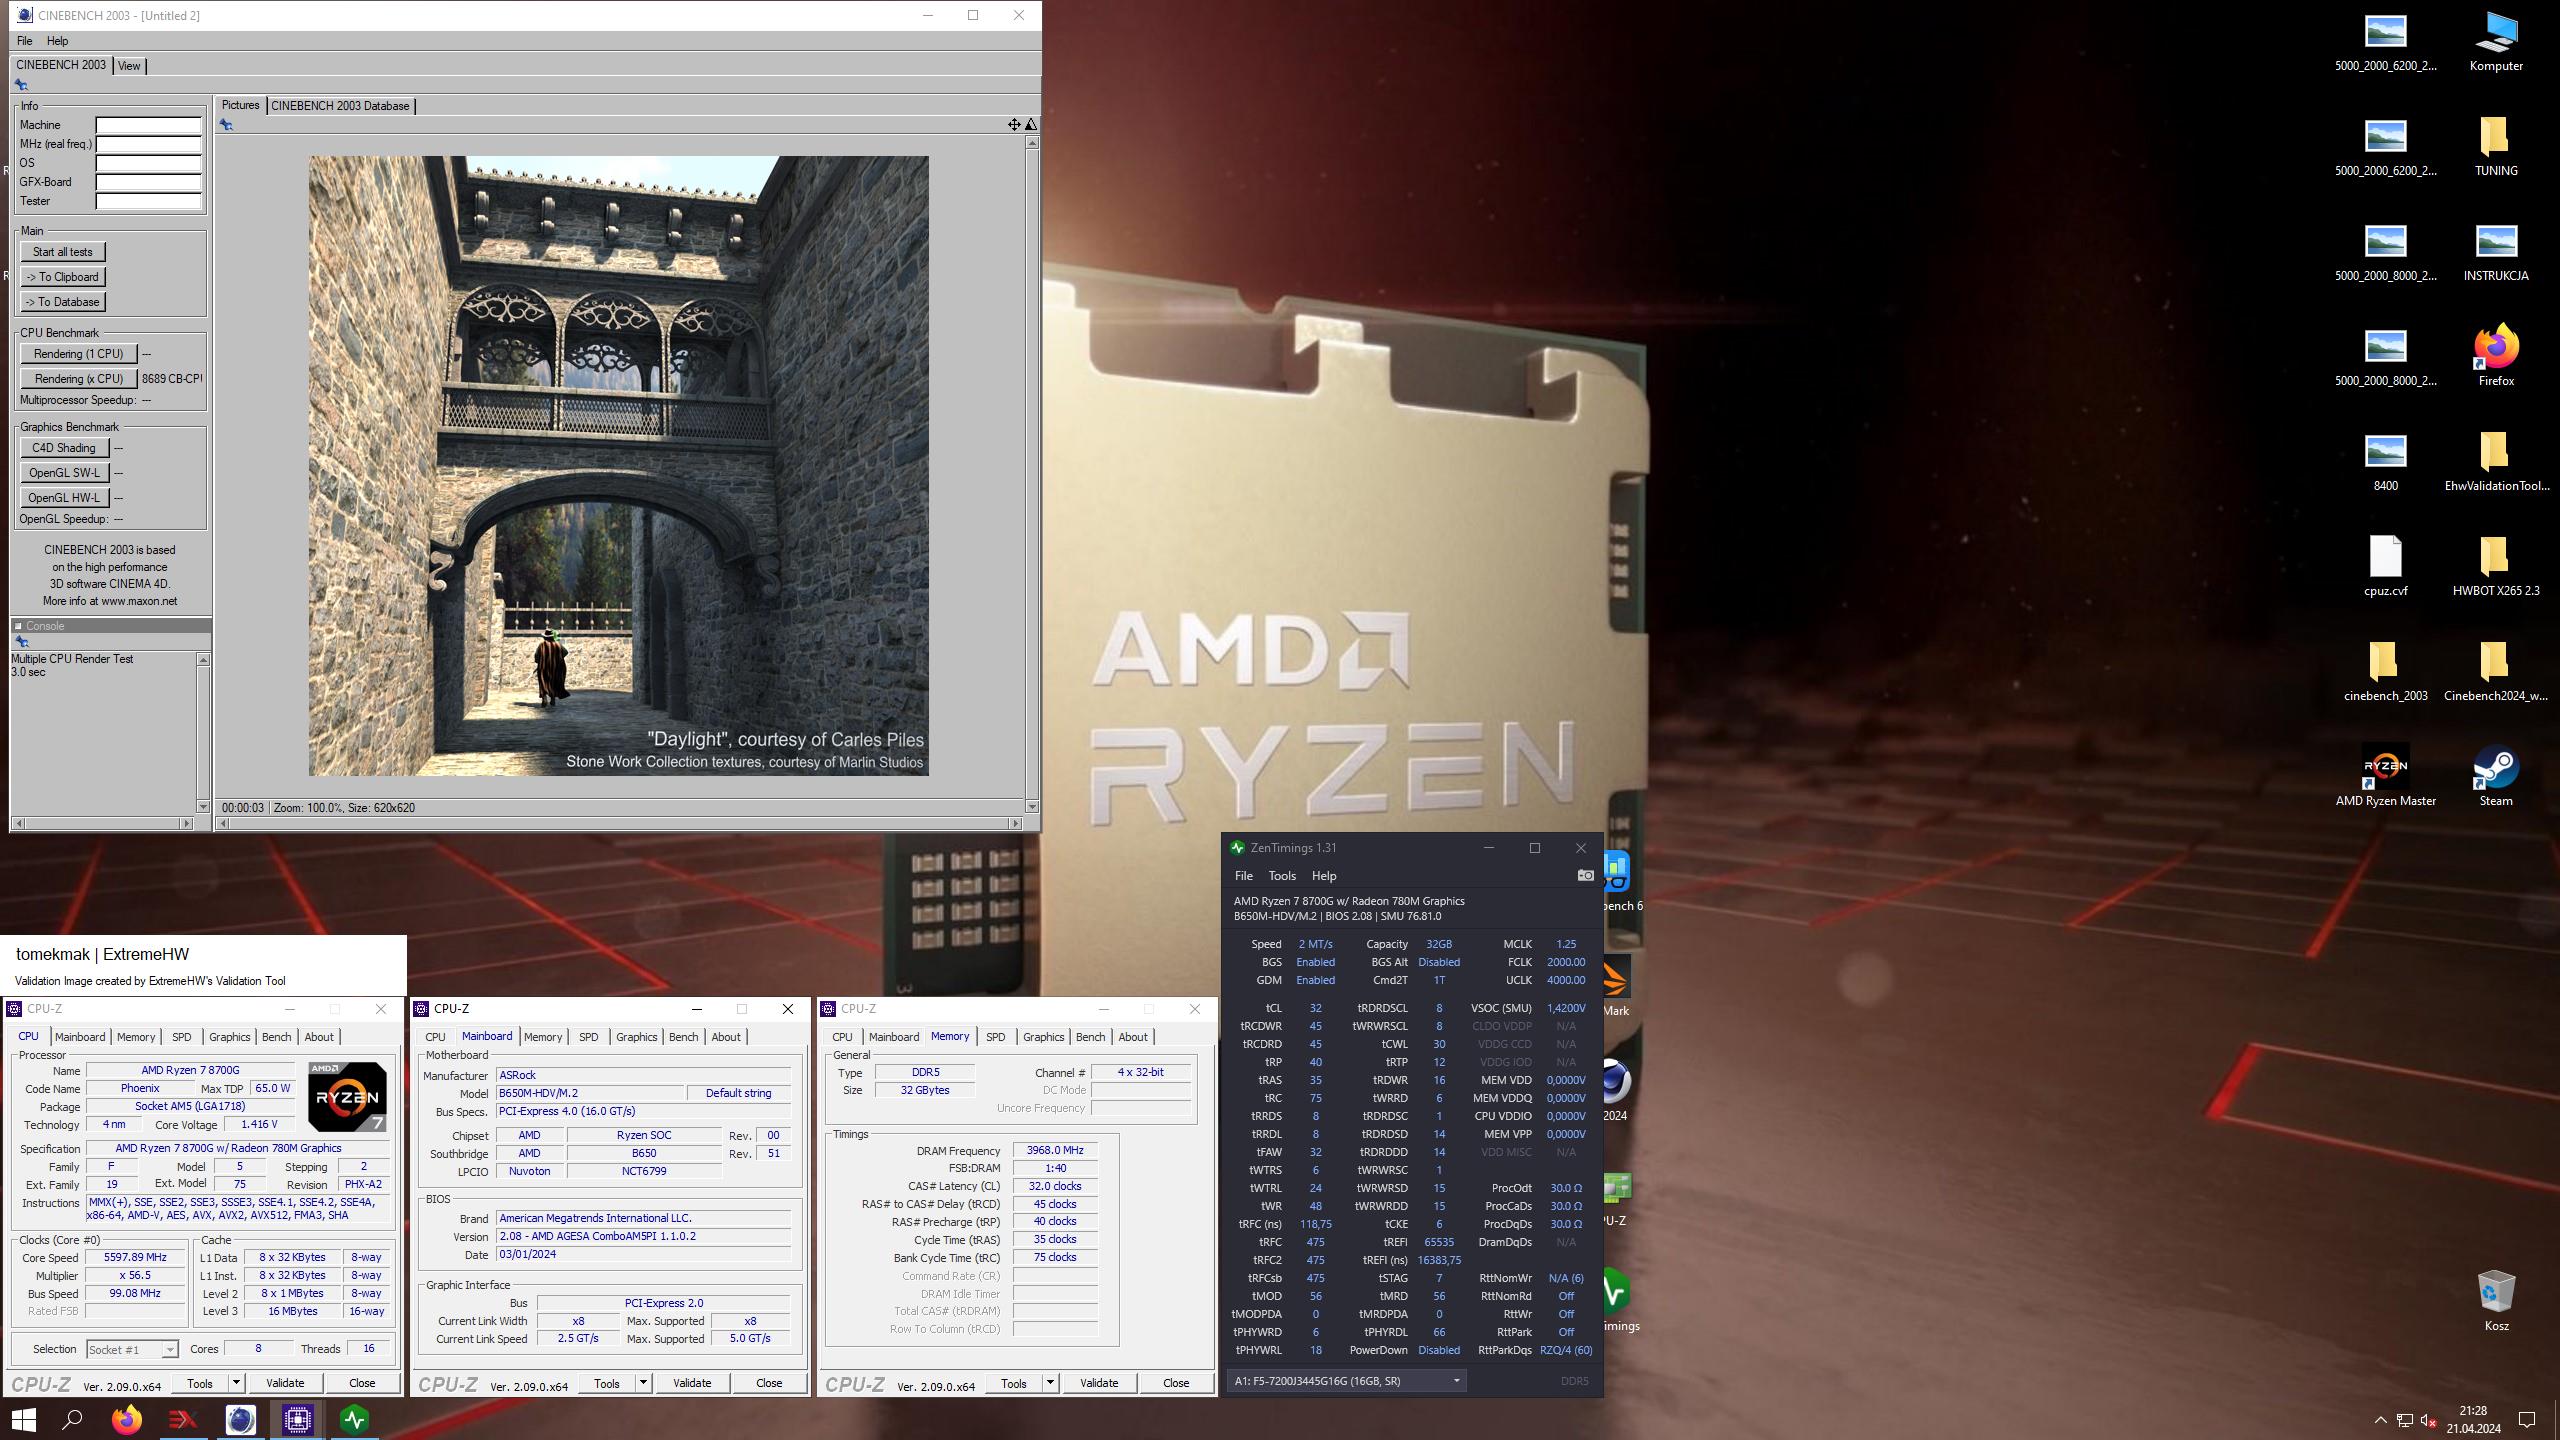Run the C4D Shading benchmark
This screenshot has width=2560, height=1440.
(x=64, y=448)
